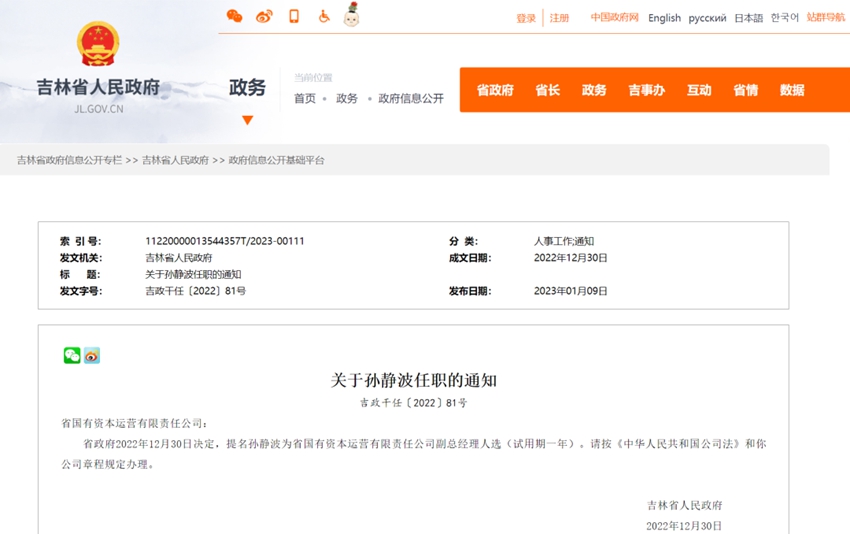Open the wheelchair accessibility icon
850x534 pixels.
click(x=324, y=16)
